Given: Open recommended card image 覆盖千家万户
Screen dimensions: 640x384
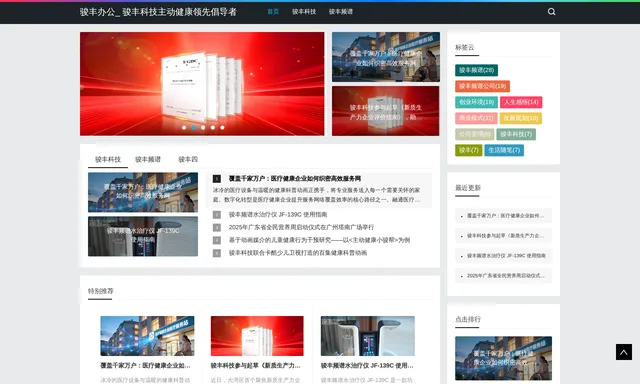Looking at the screenshot, I should coord(147,336).
